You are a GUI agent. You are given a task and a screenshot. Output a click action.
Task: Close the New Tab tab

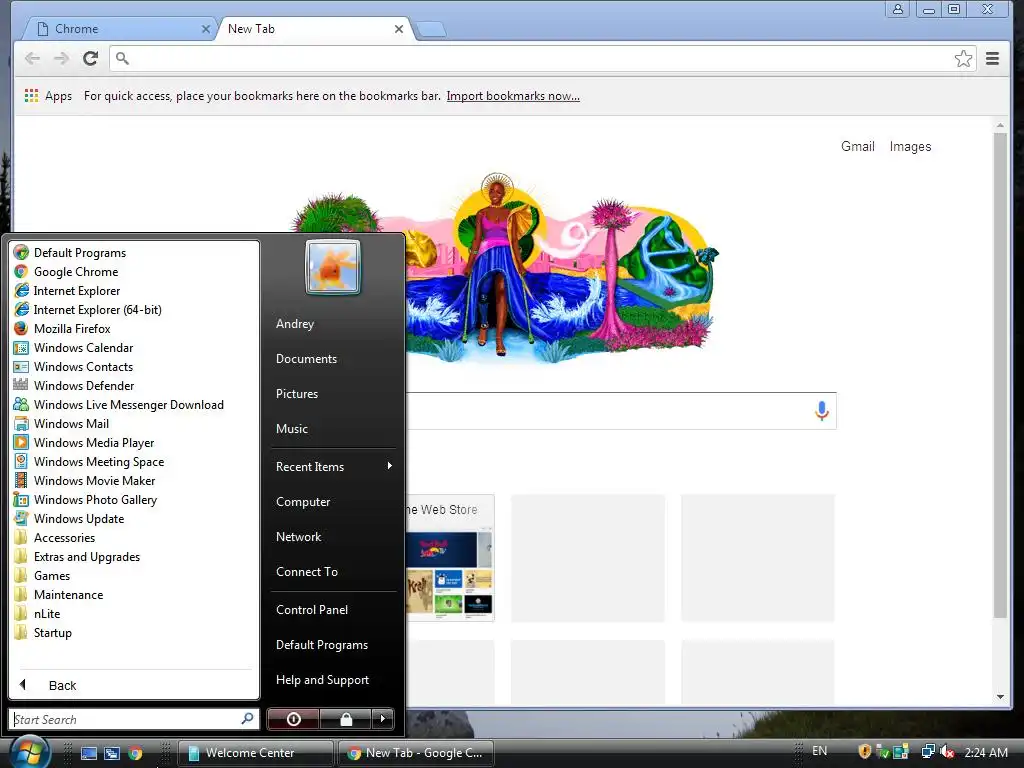click(398, 29)
